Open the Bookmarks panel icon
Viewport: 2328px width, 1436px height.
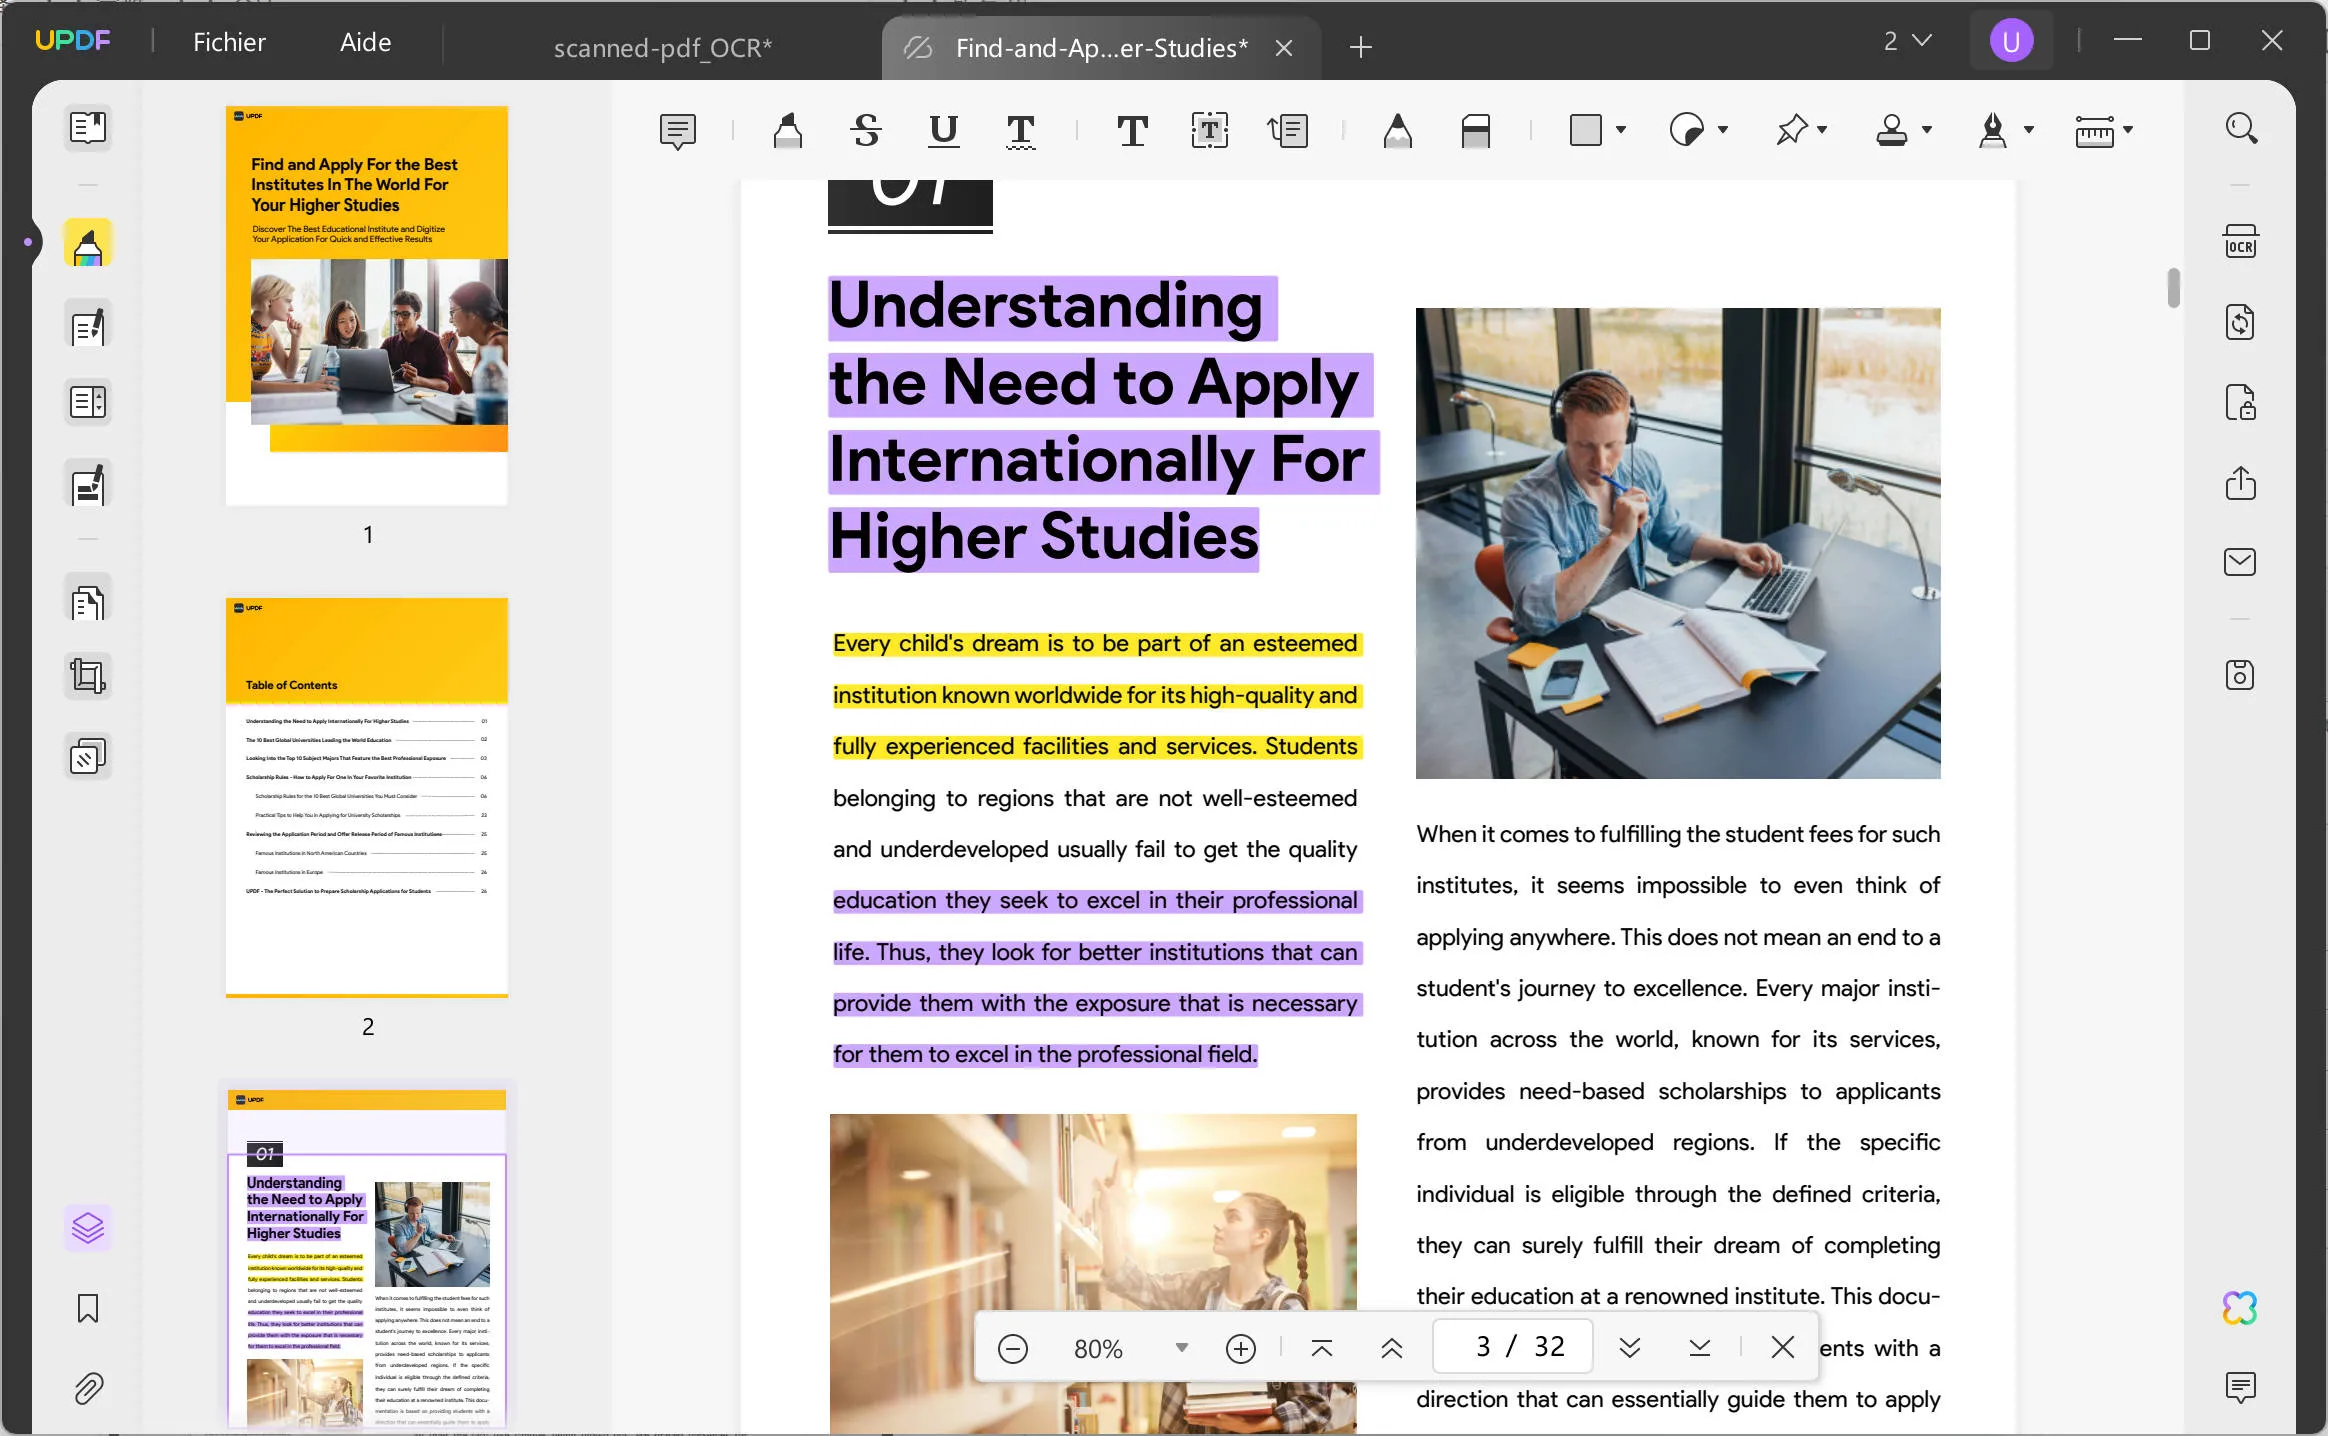88,1308
